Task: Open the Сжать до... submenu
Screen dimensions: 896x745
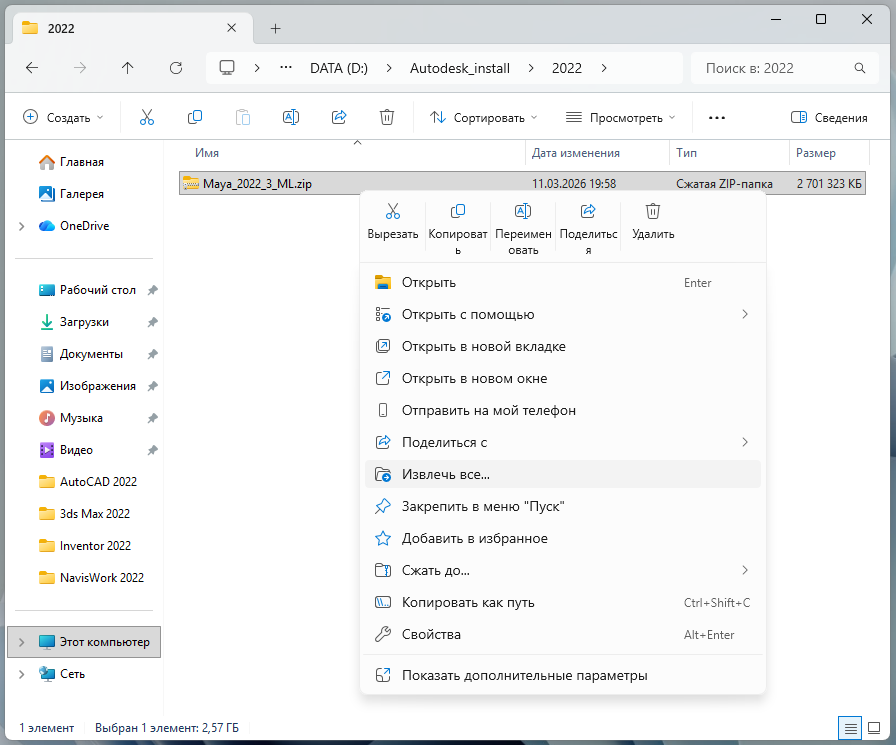Action: pos(562,571)
